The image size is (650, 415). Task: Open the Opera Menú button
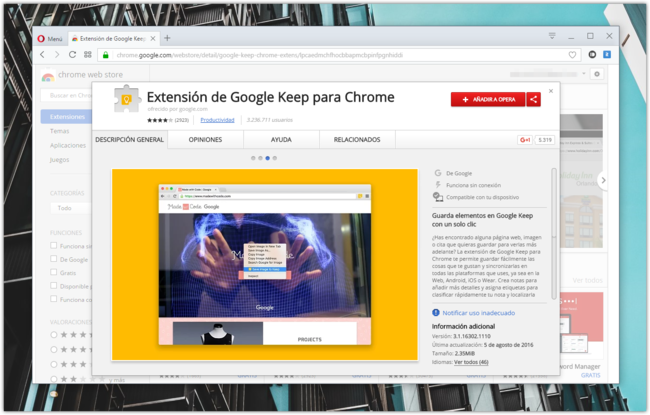(50, 39)
